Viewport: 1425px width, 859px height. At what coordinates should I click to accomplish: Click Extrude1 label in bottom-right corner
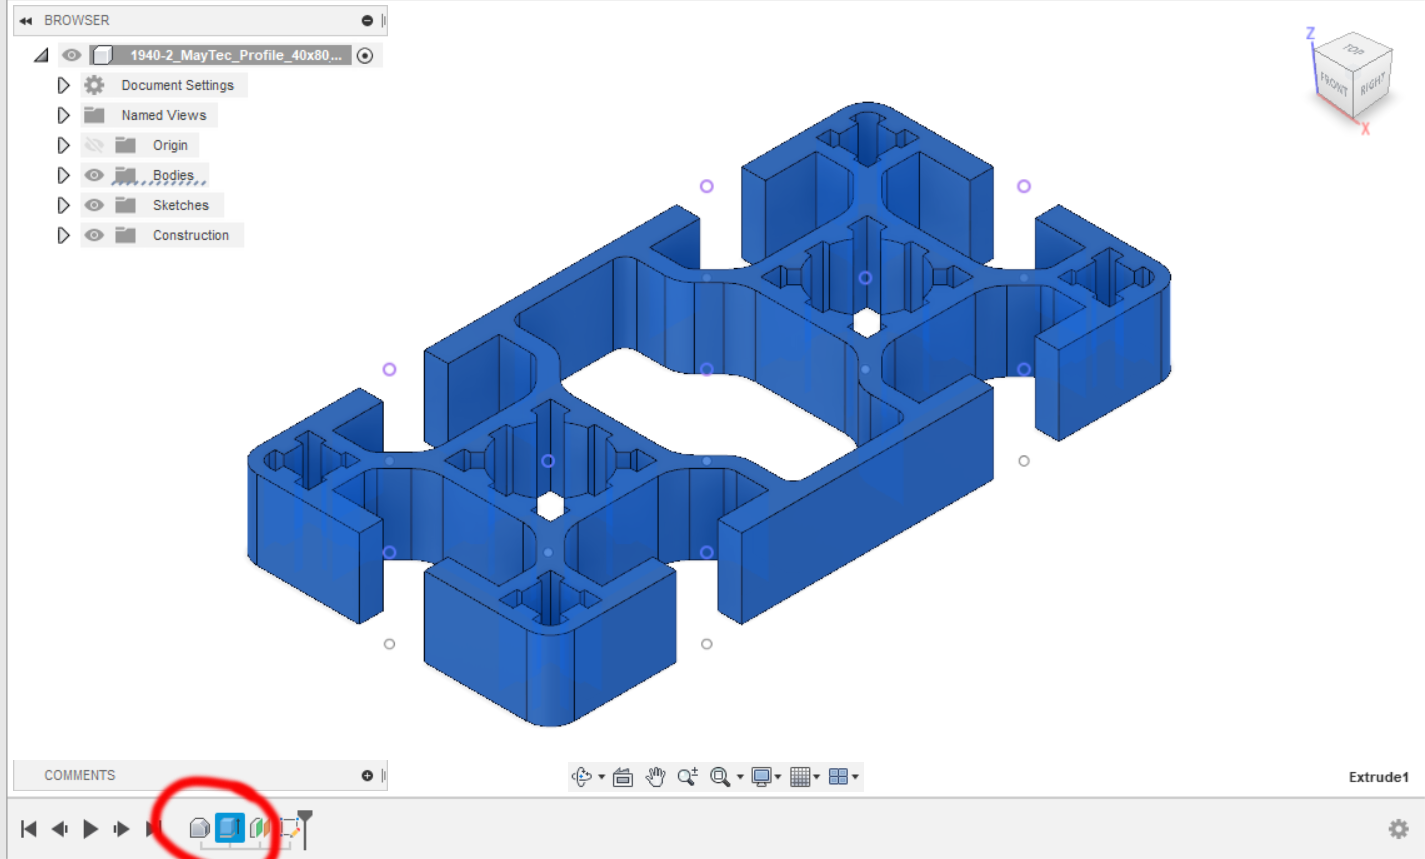pyautogui.click(x=1378, y=776)
